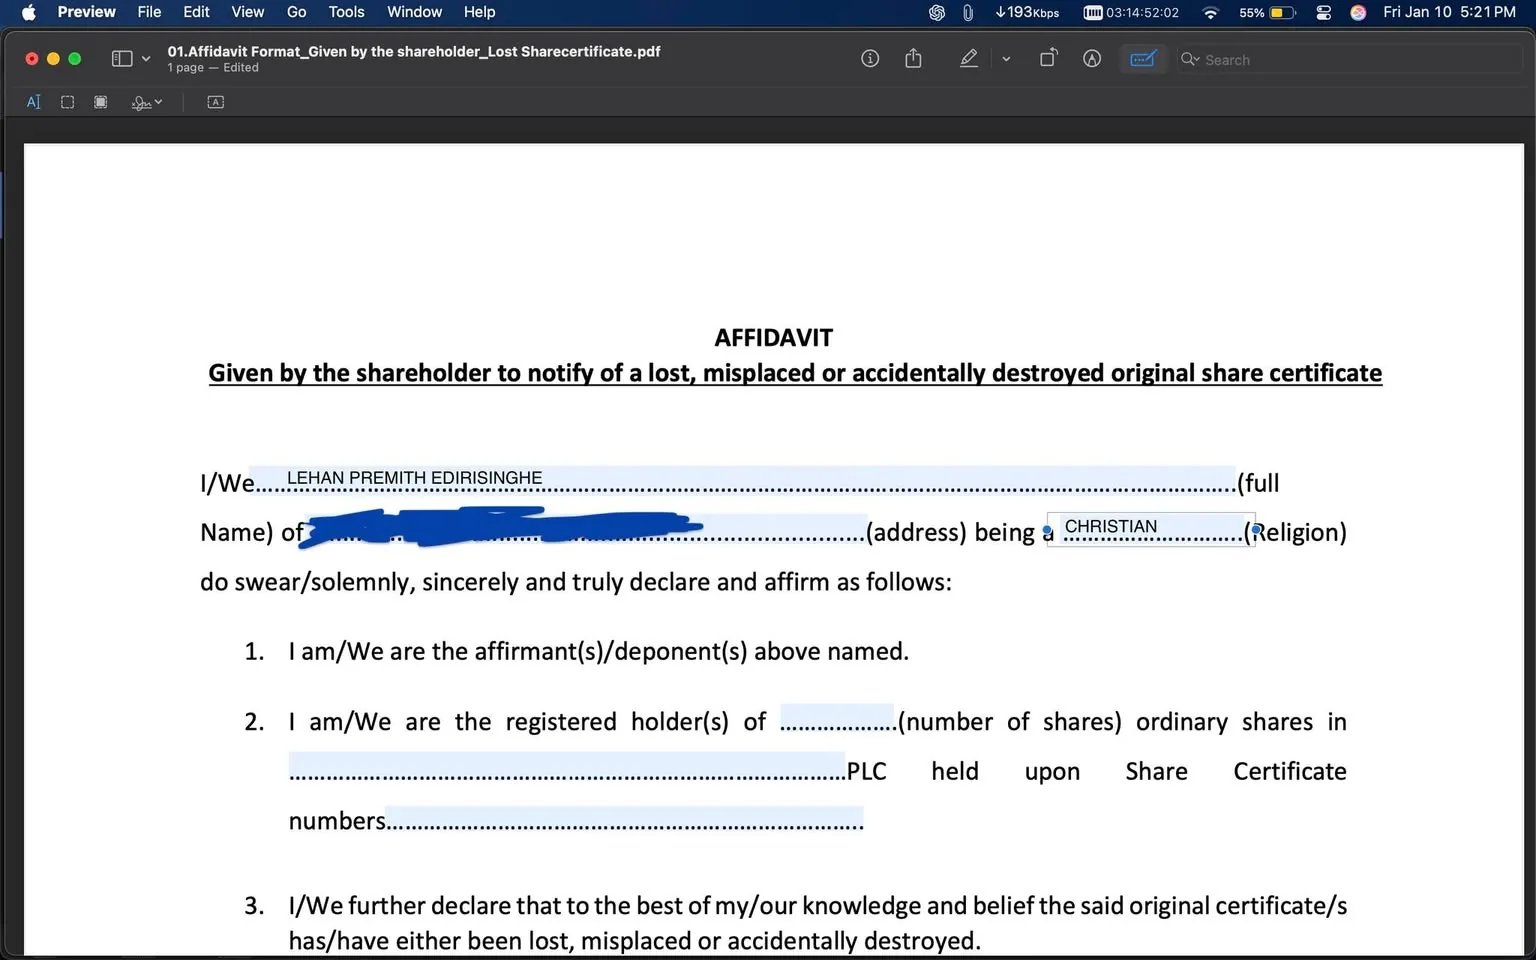This screenshot has width=1536, height=960.
Task: Open the Sign tool
Action: pos(142,101)
